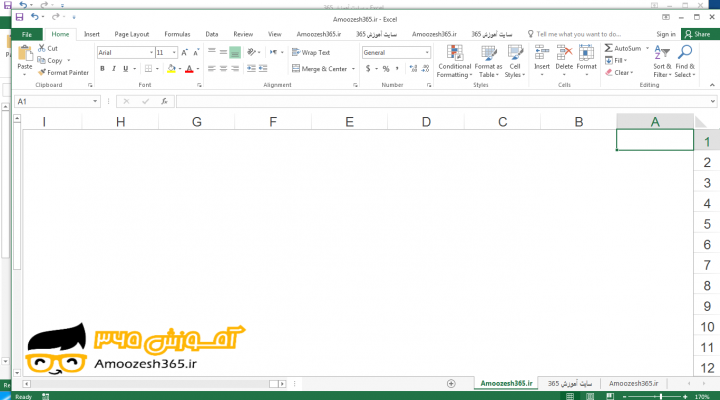The height and width of the screenshot is (400, 720).
Task: Select the Format Painter brush
Action: 42,72
